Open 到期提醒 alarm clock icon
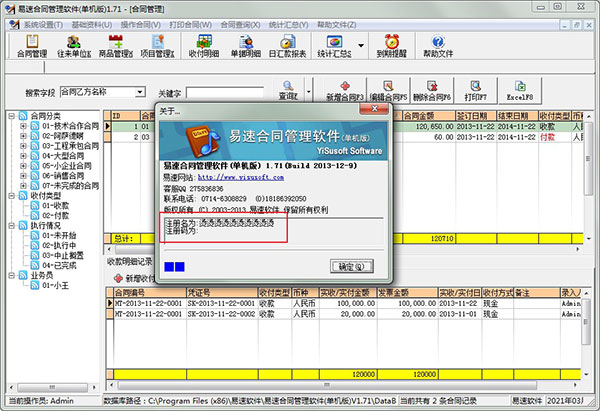The width and height of the screenshot is (600, 411). [391, 46]
